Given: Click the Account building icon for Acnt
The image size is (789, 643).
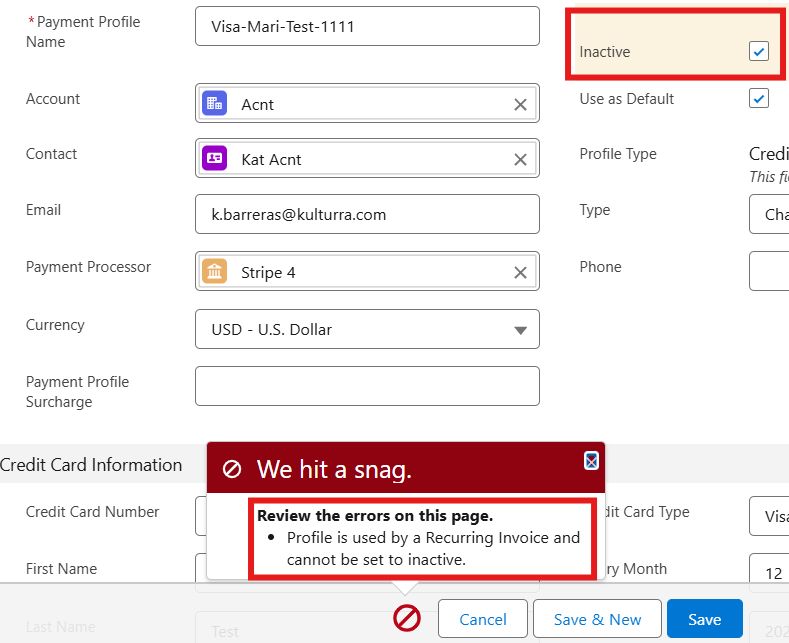Looking at the screenshot, I should tap(214, 104).
